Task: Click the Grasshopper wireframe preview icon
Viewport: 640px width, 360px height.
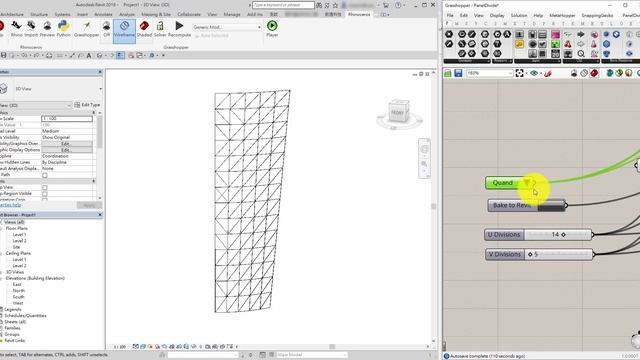Action: [584, 73]
